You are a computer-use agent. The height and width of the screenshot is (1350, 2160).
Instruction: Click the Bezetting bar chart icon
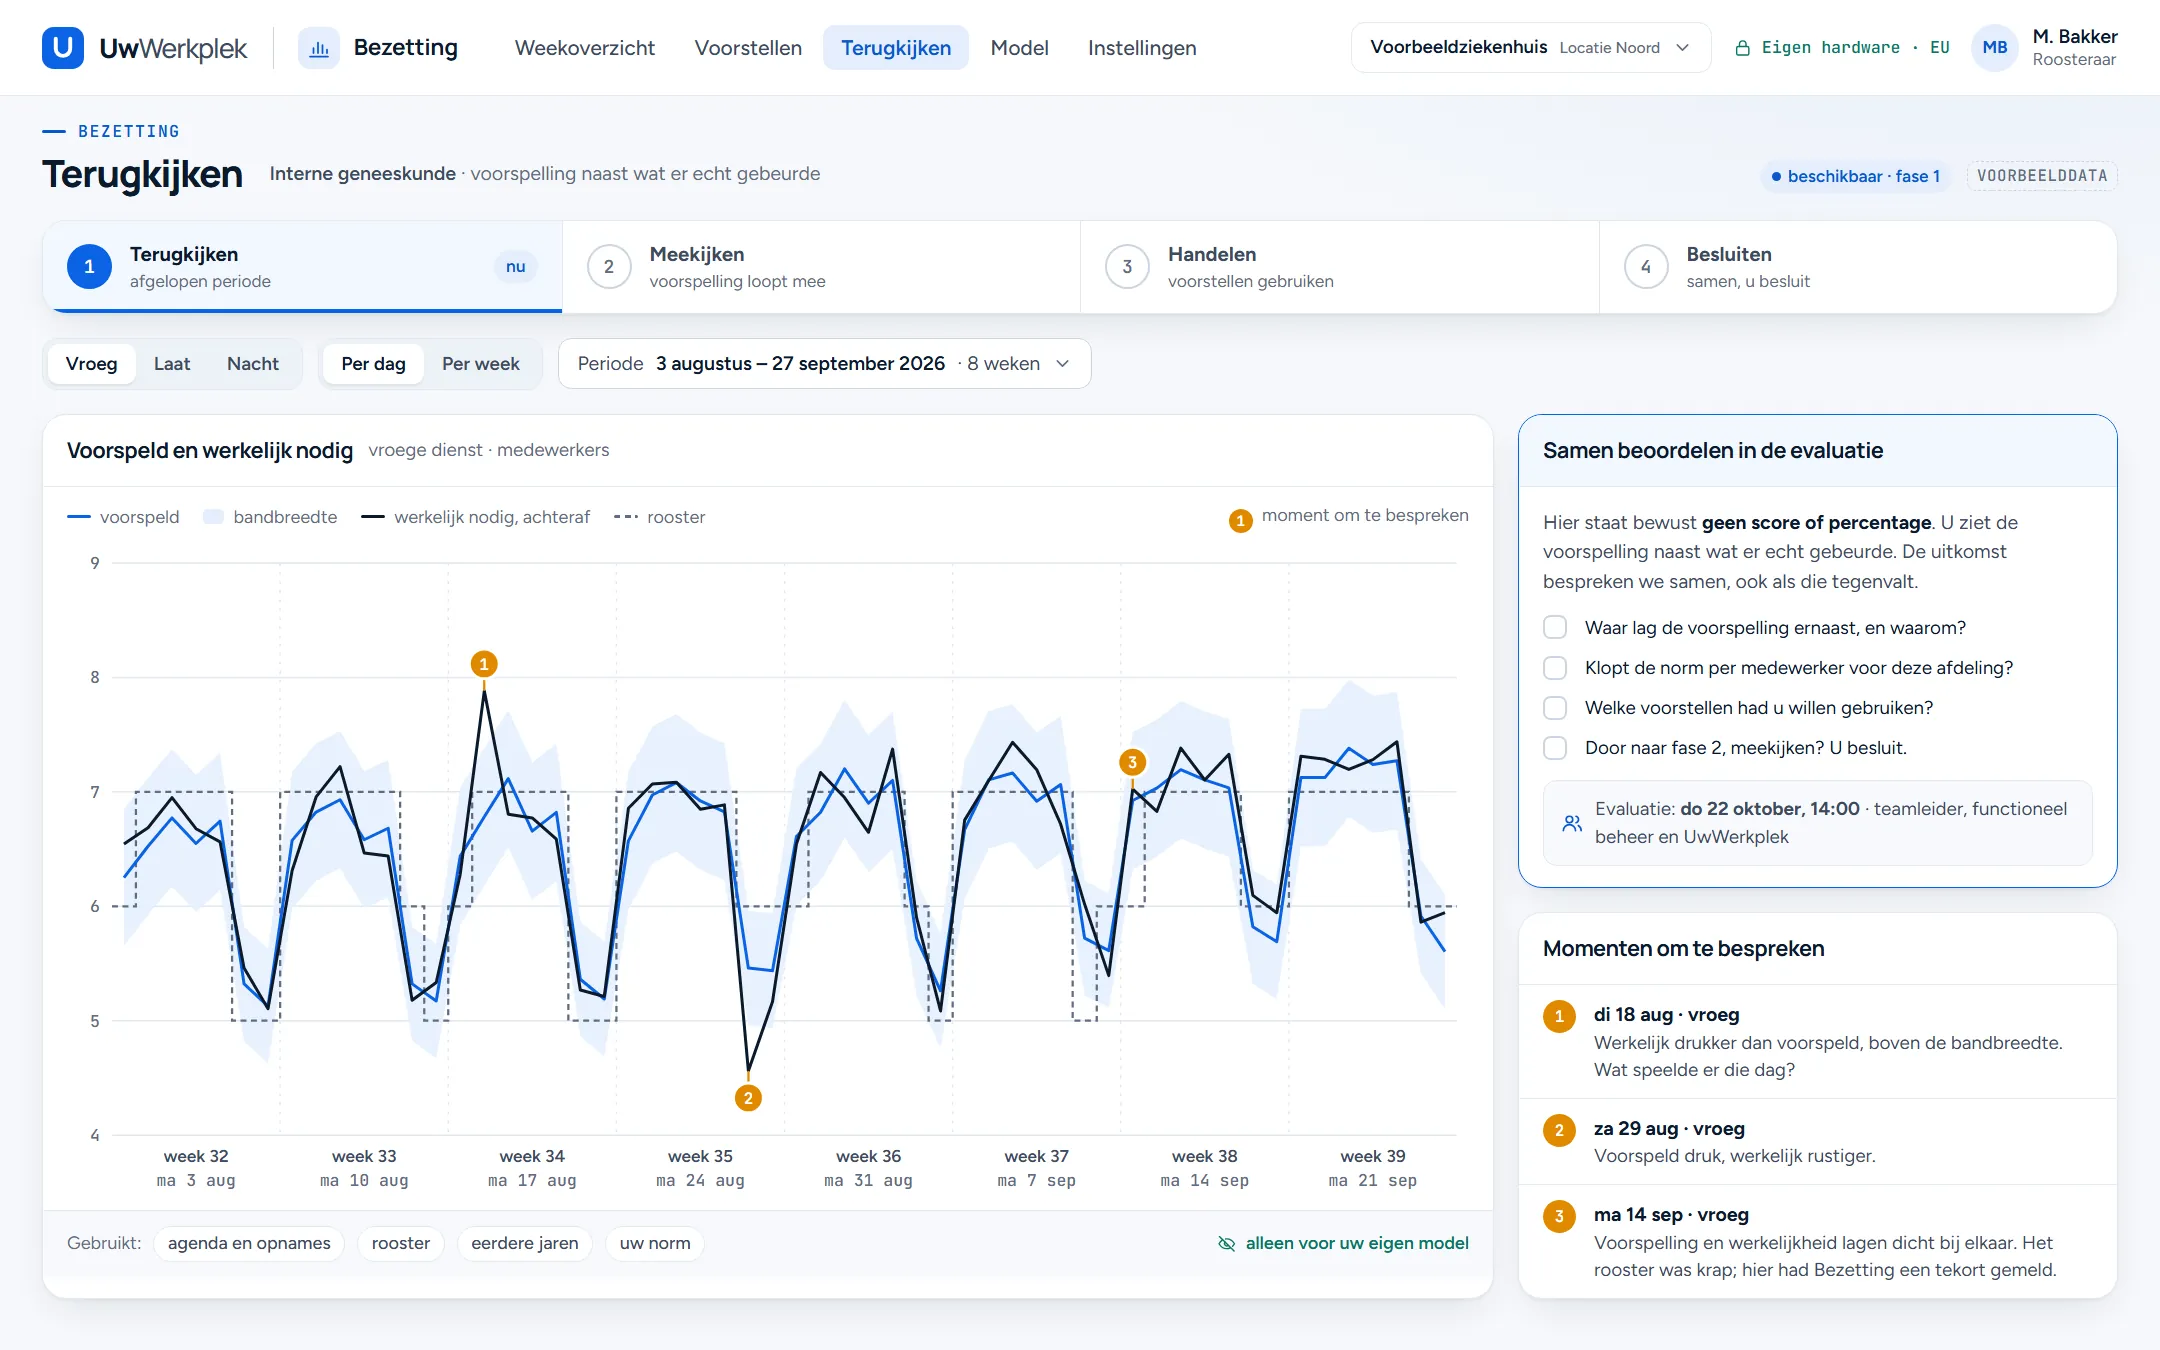(319, 48)
